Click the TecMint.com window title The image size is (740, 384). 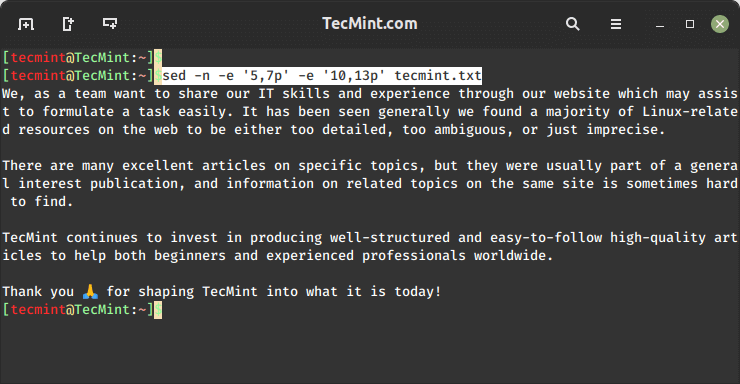coord(370,24)
